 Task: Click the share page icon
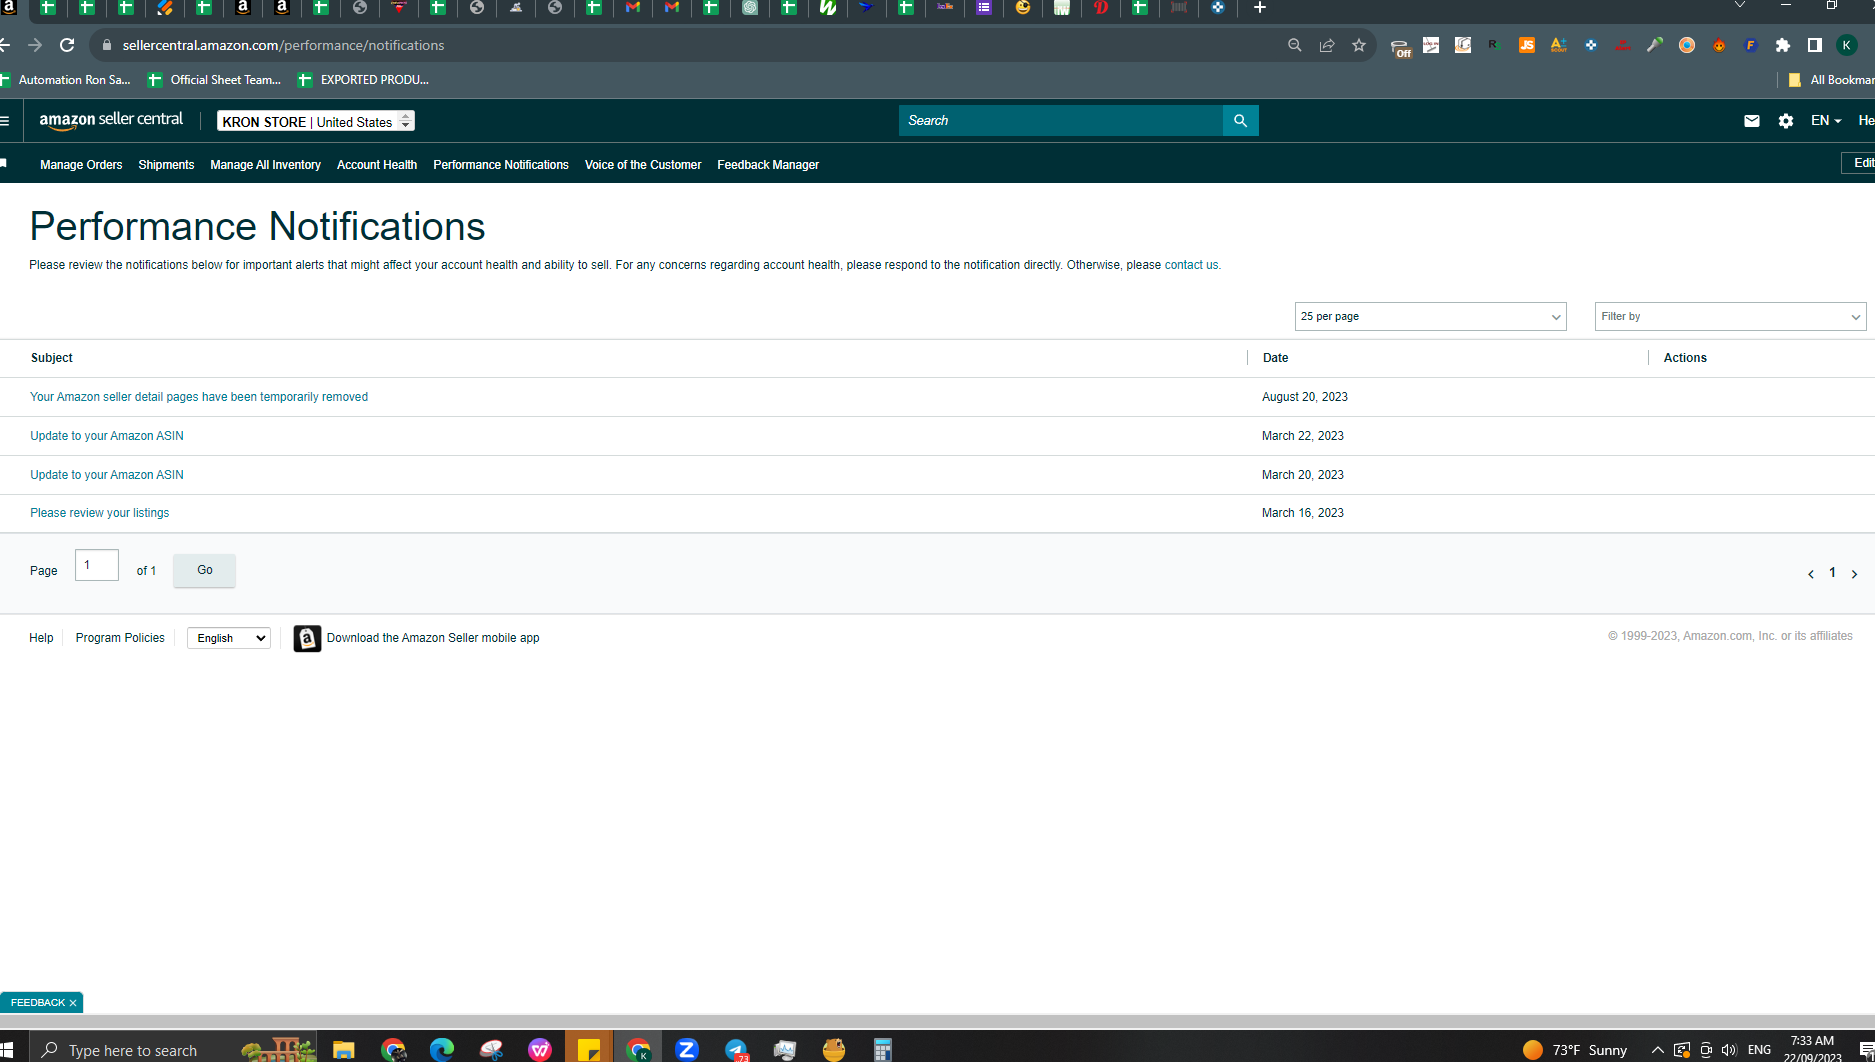click(x=1327, y=45)
